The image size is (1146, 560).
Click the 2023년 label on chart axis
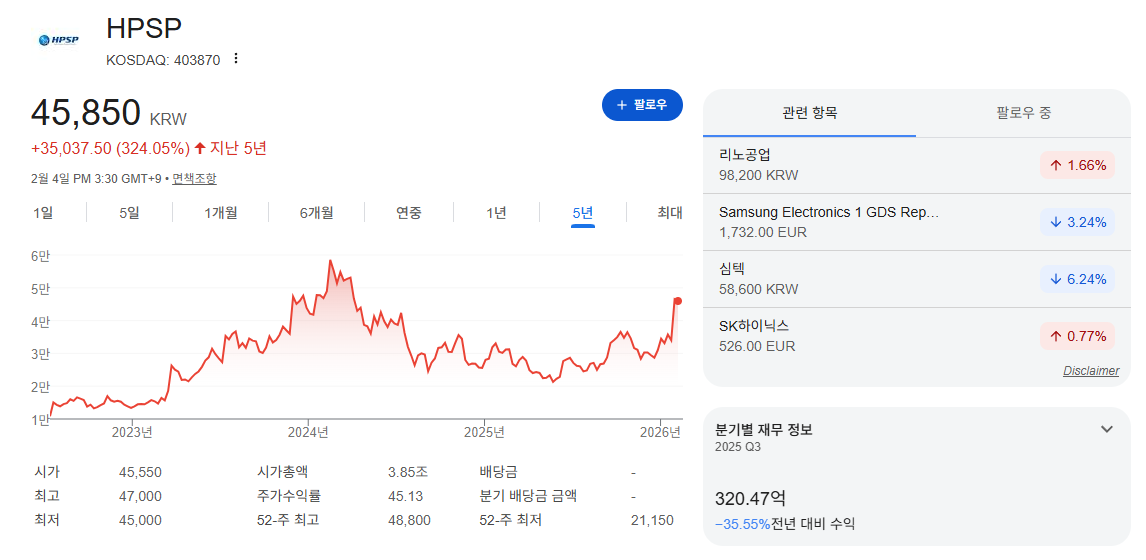click(132, 432)
